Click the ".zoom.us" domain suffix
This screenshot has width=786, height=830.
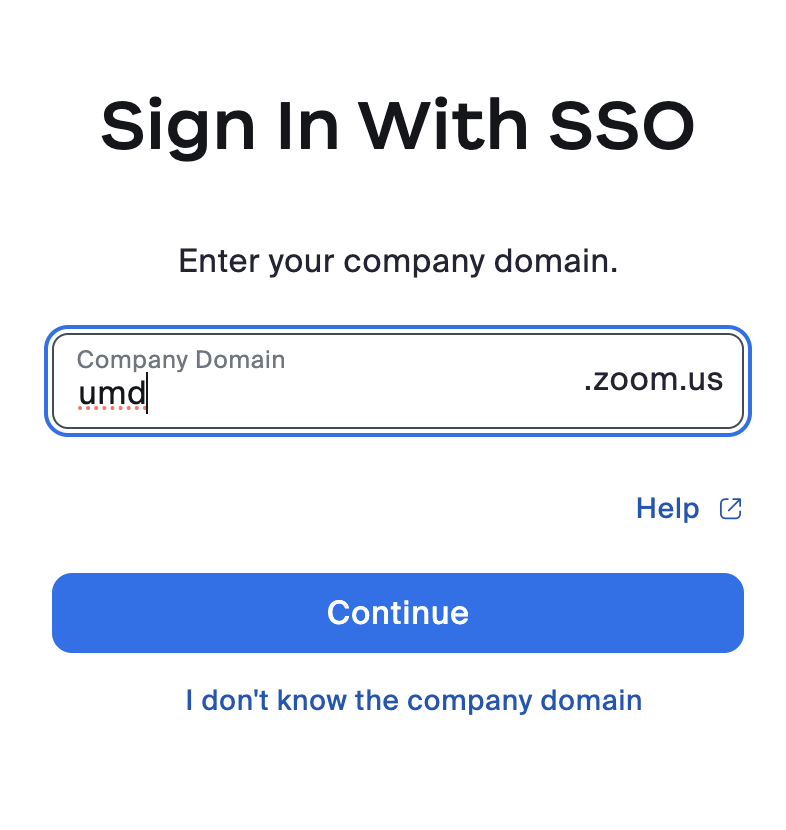pos(653,380)
